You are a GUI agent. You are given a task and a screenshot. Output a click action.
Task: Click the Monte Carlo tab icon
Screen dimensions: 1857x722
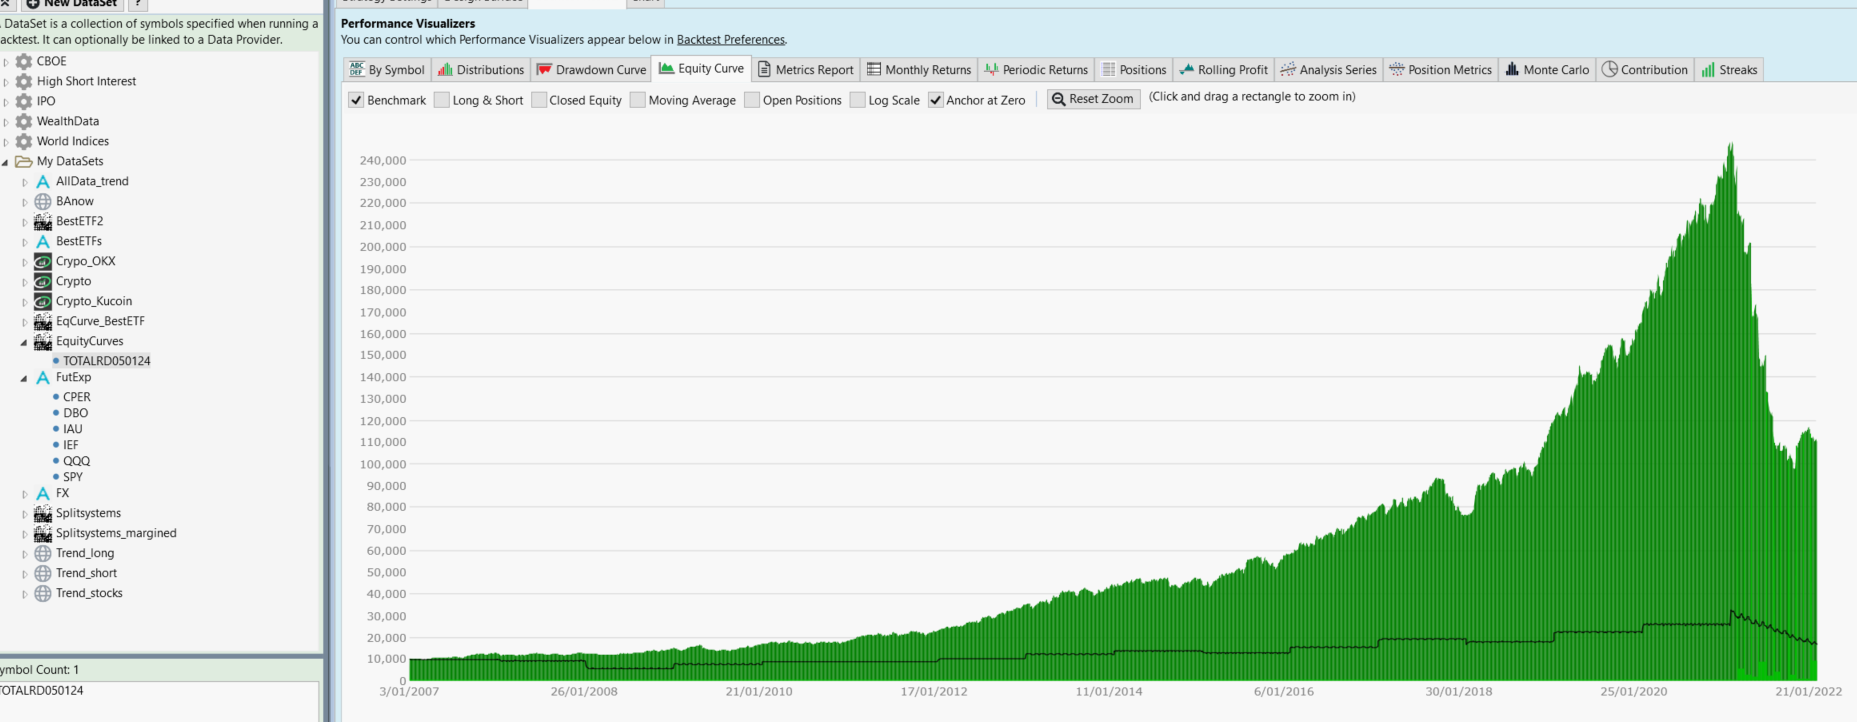(1512, 70)
